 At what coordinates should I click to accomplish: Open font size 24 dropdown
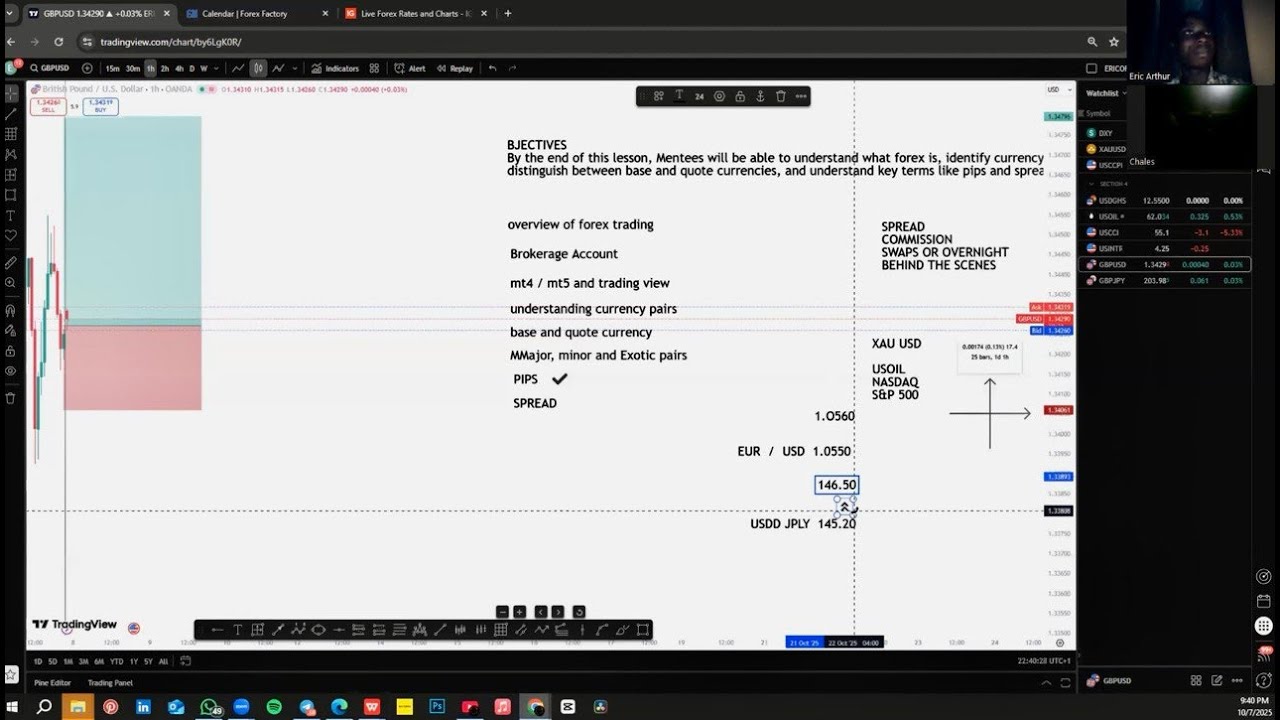(699, 96)
